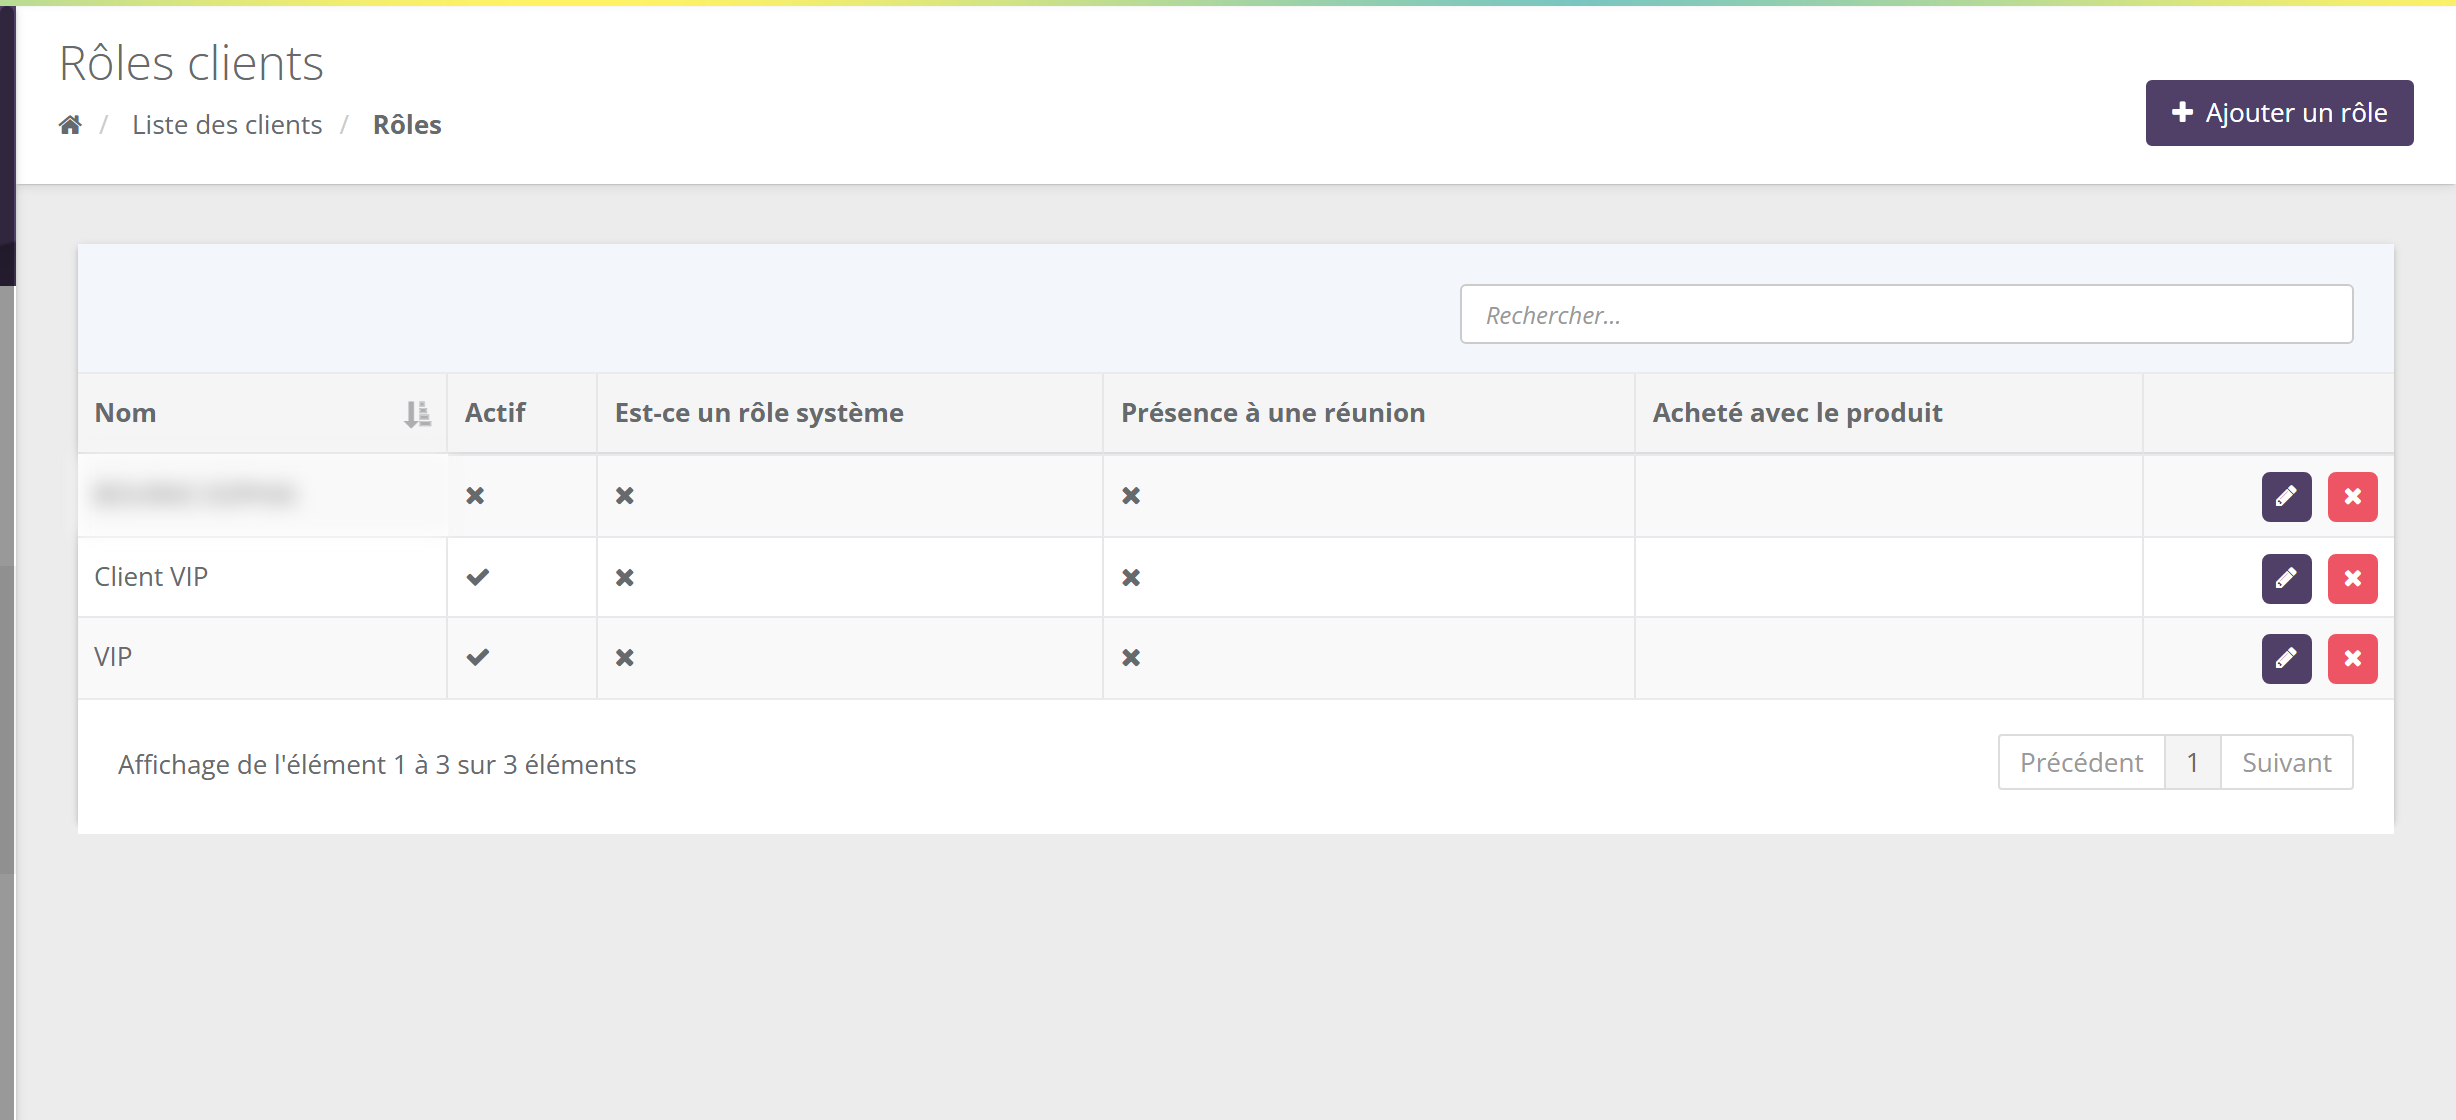Go to home via breadcrumb house icon
The height and width of the screenshot is (1120, 2456).
[70, 125]
